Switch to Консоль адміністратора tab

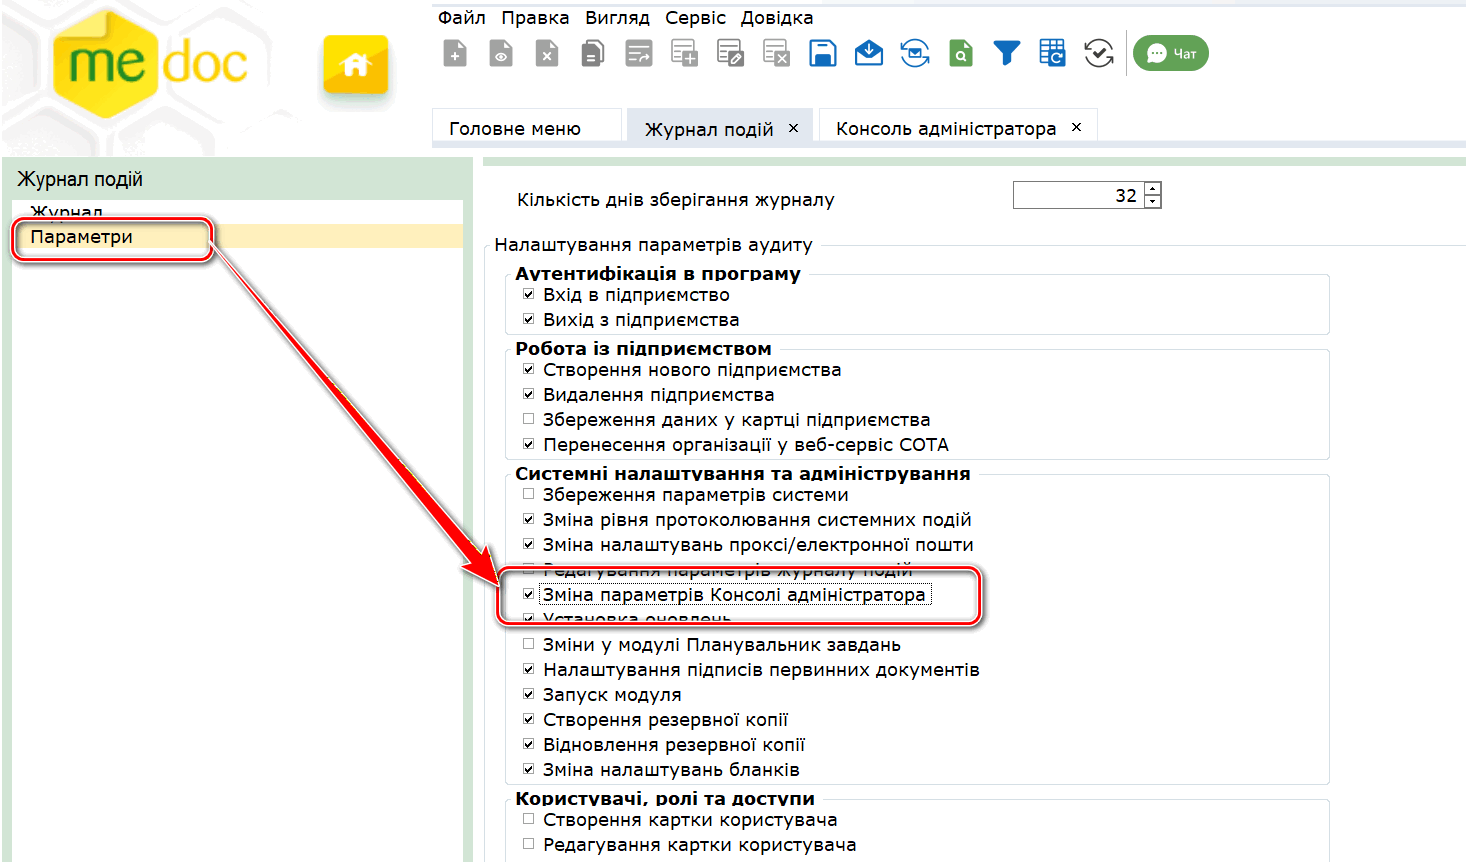tap(945, 129)
